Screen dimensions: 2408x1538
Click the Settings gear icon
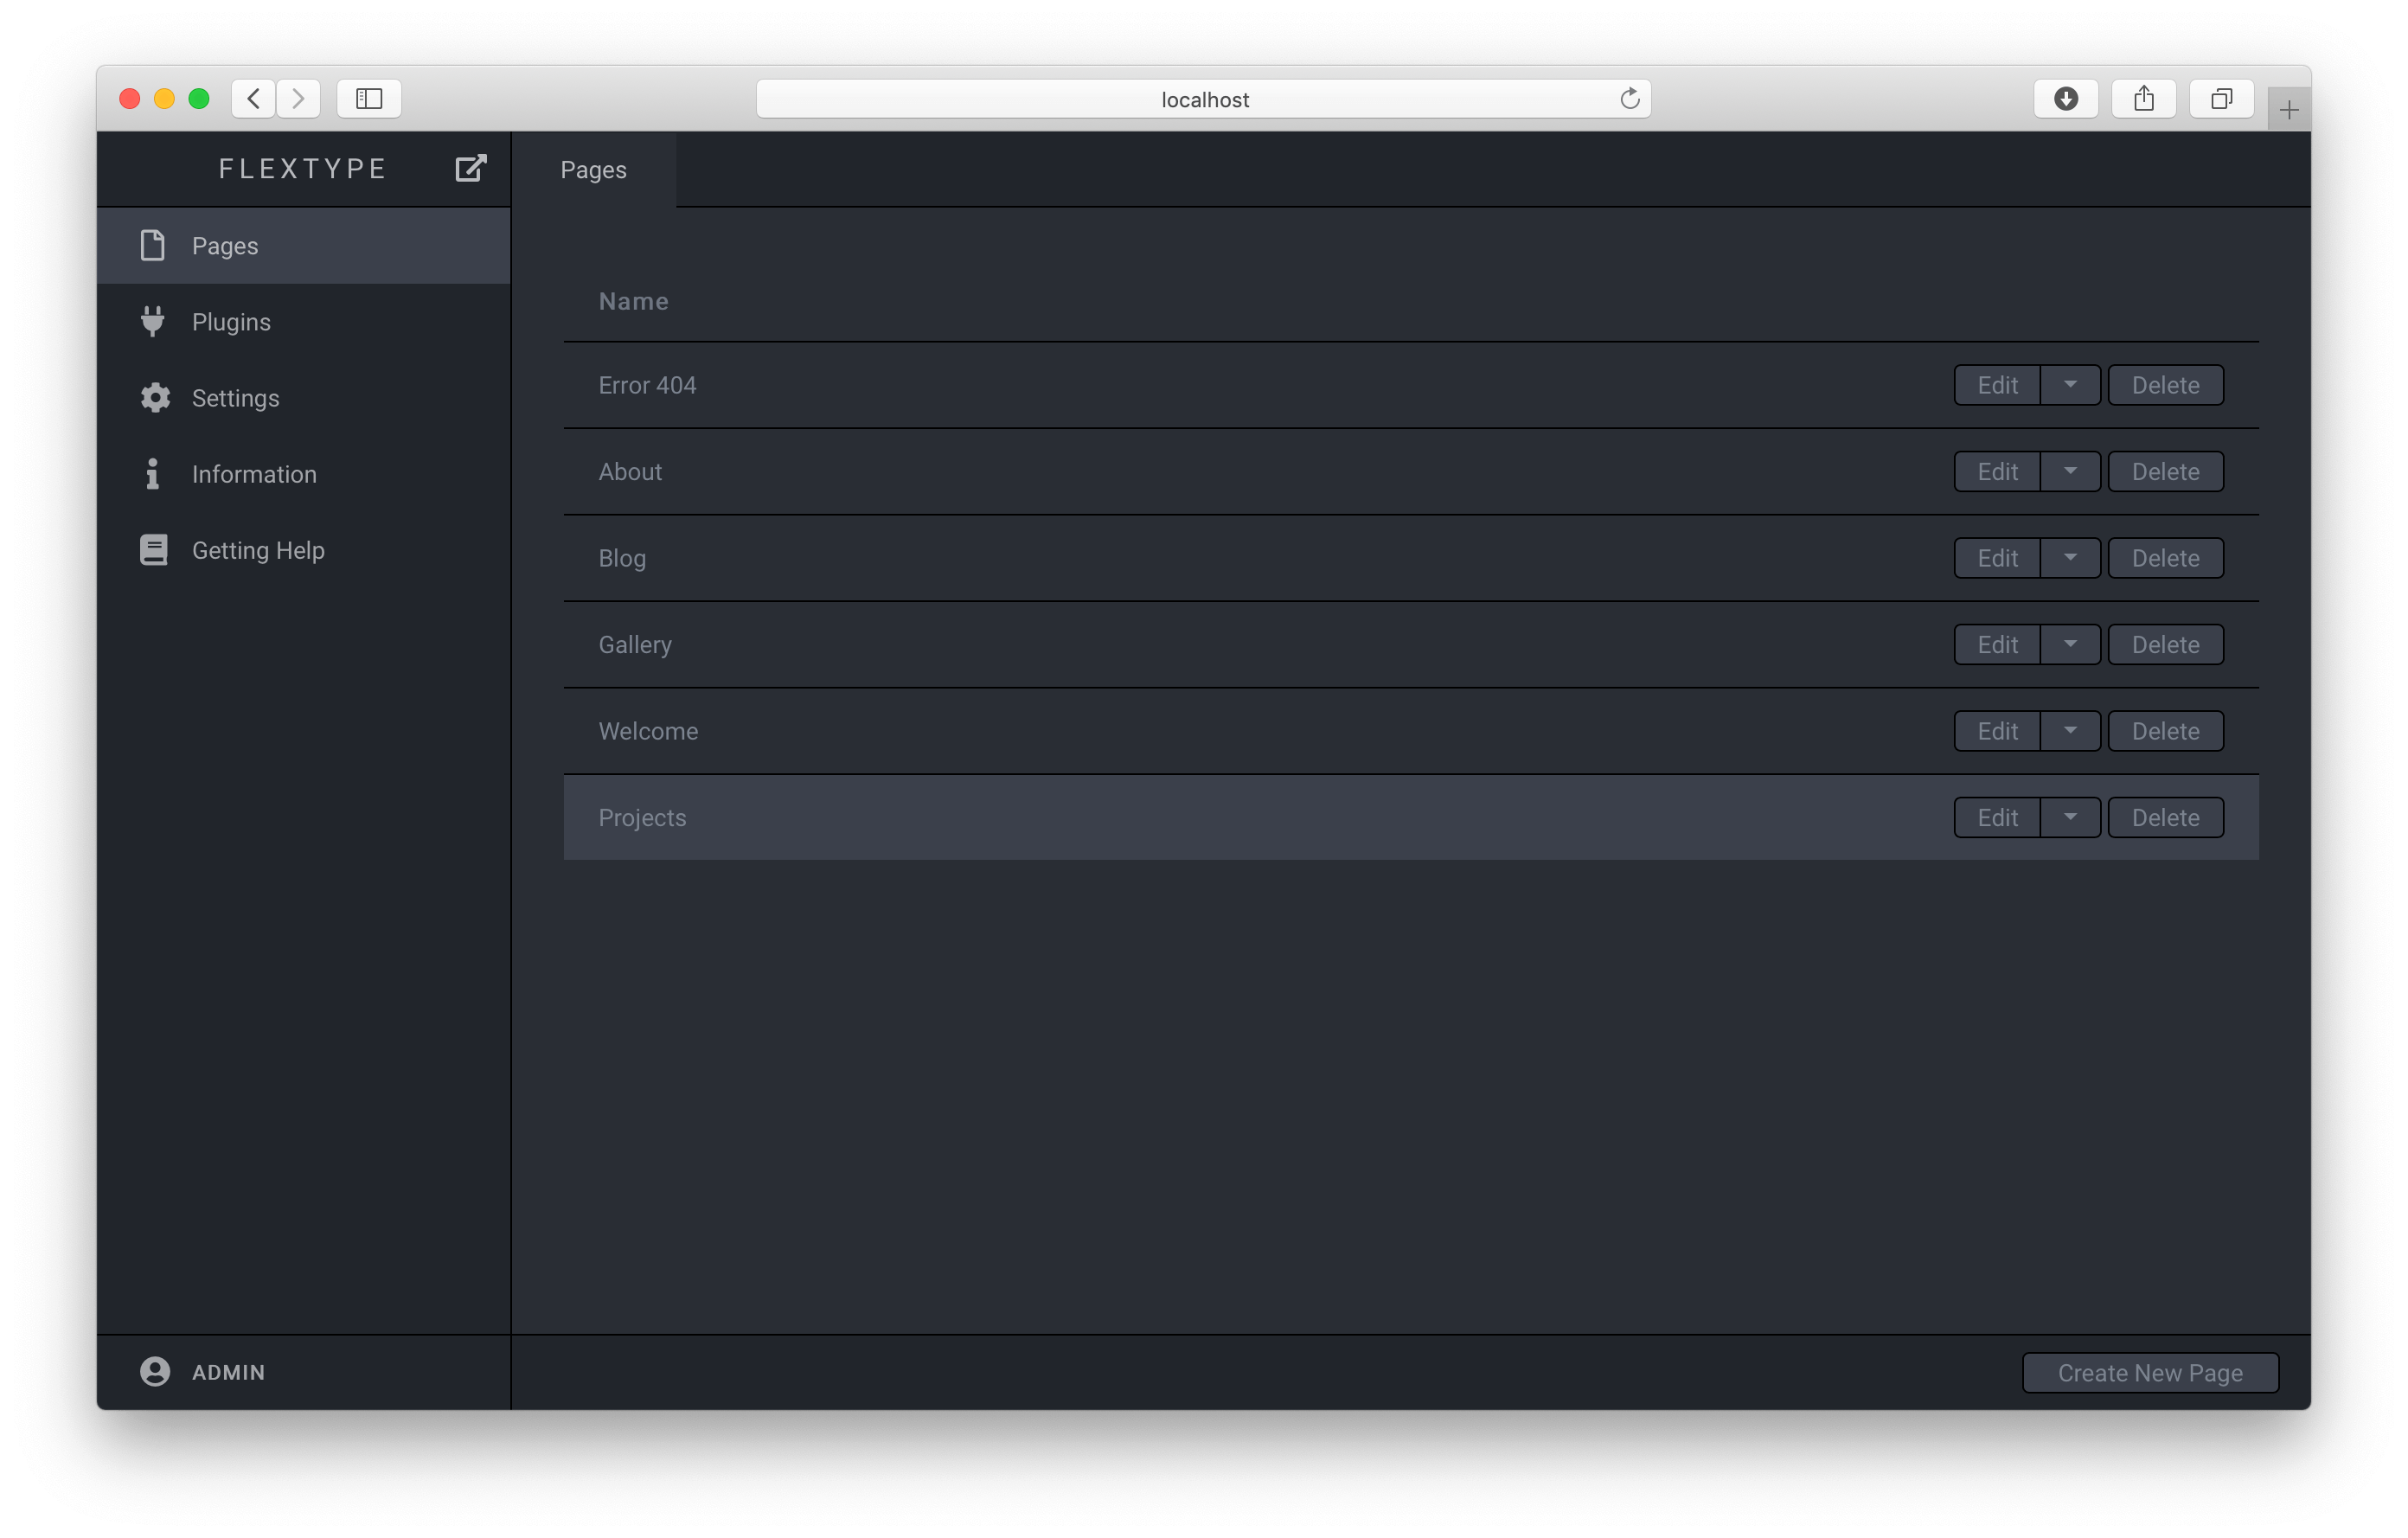154,397
